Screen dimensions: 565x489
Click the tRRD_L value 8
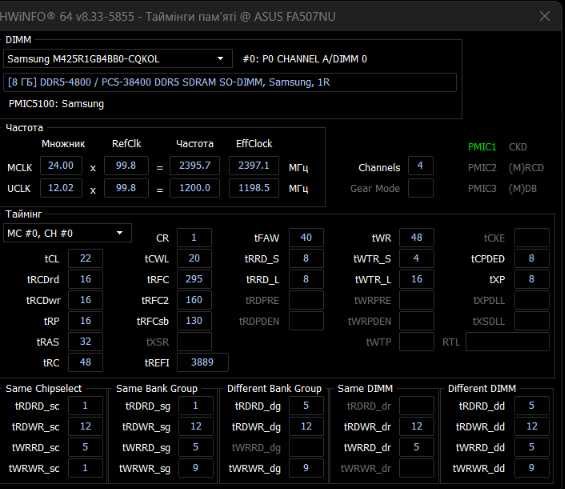[306, 279]
